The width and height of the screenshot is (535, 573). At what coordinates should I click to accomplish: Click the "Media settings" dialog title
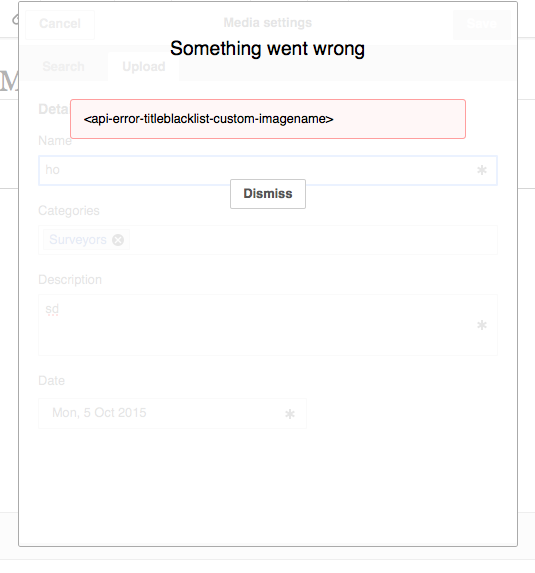click(x=268, y=23)
